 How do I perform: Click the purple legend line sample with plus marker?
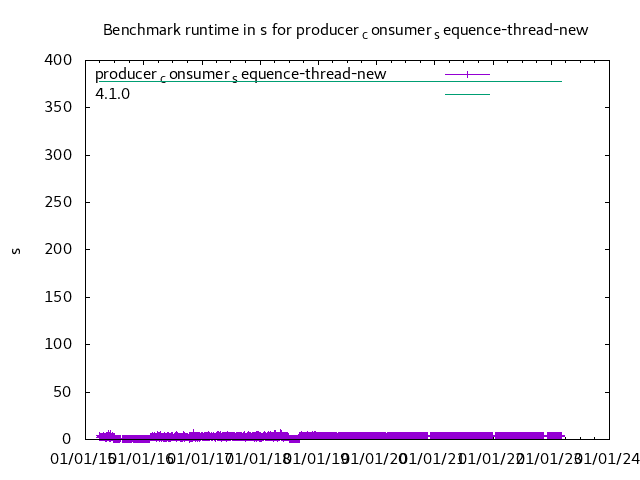(x=467, y=74)
